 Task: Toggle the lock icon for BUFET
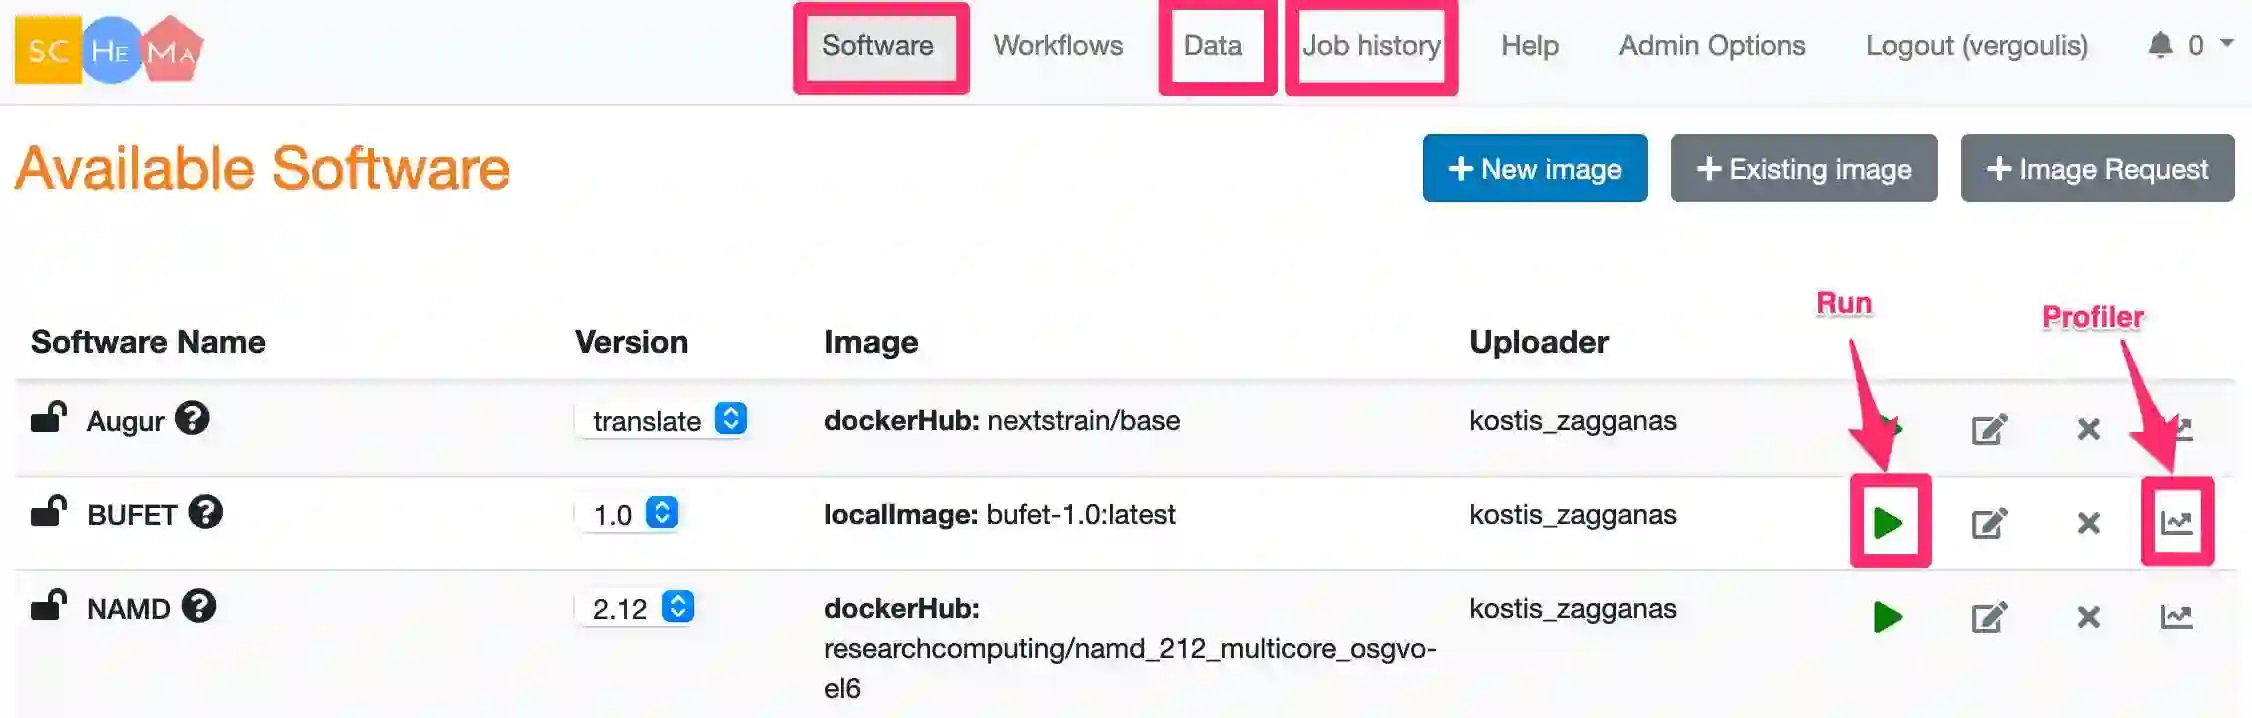tap(48, 510)
